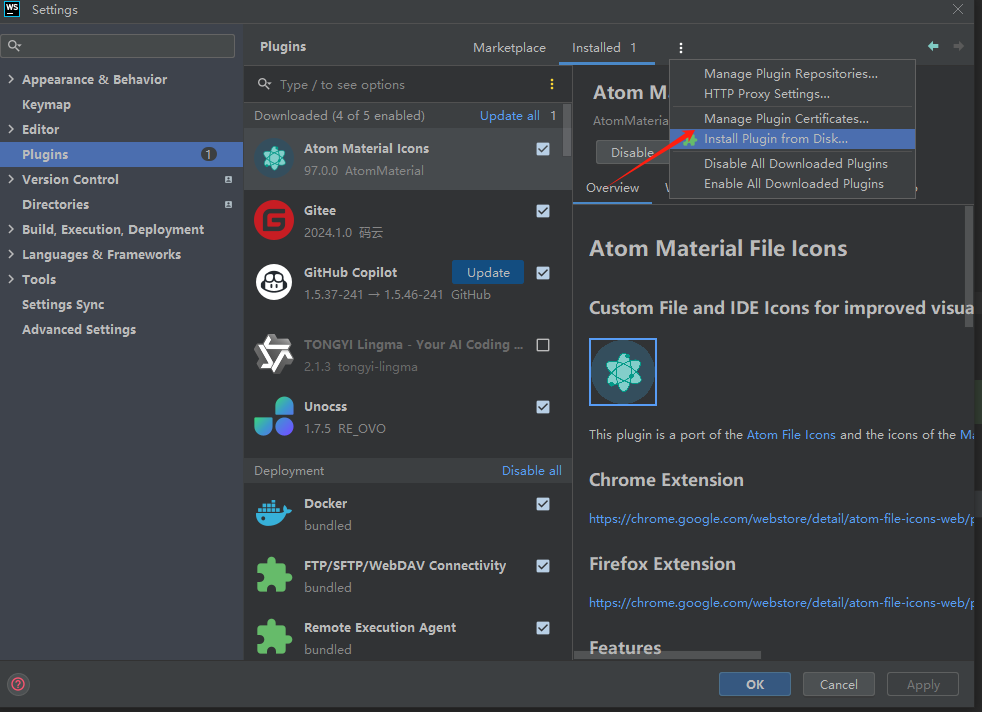982x712 pixels.
Task: Toggle the Docker plugin checkbox
Action: (x=543, y=504)
